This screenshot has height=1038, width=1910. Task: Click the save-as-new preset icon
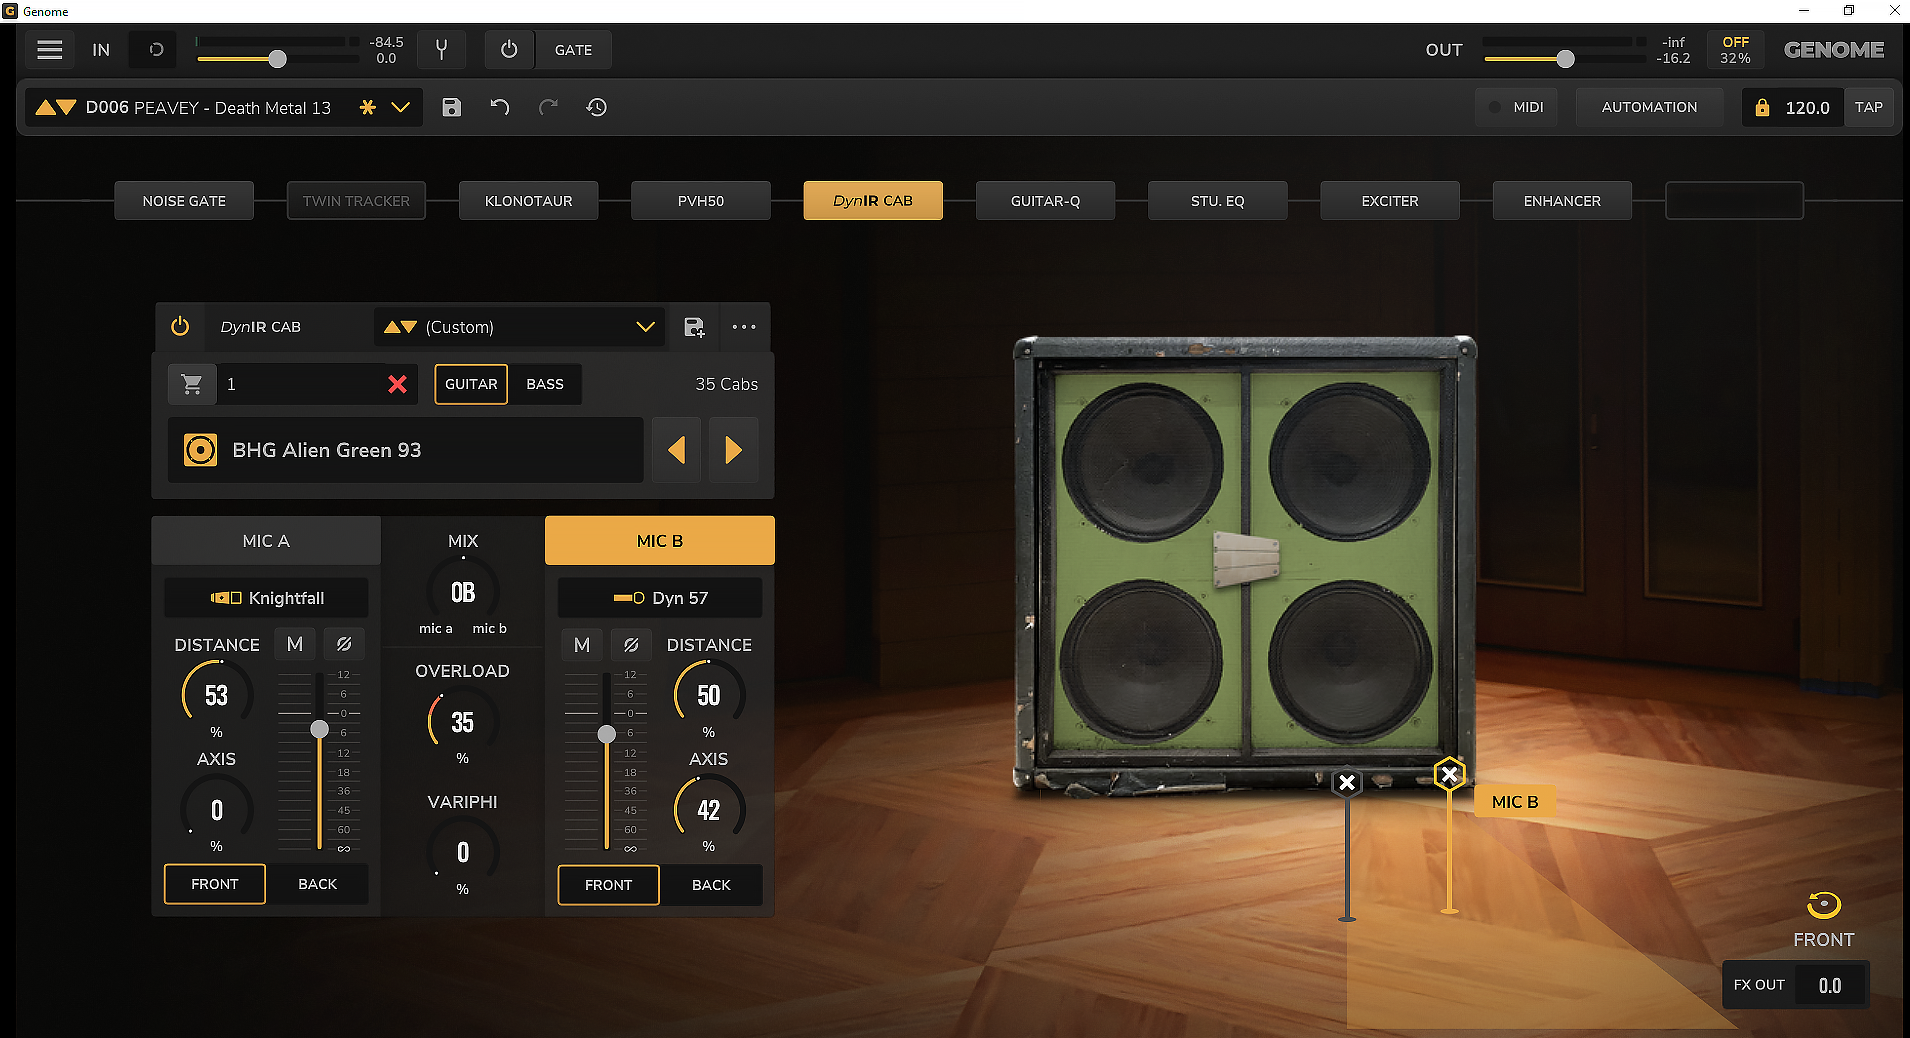coord(694,327)
